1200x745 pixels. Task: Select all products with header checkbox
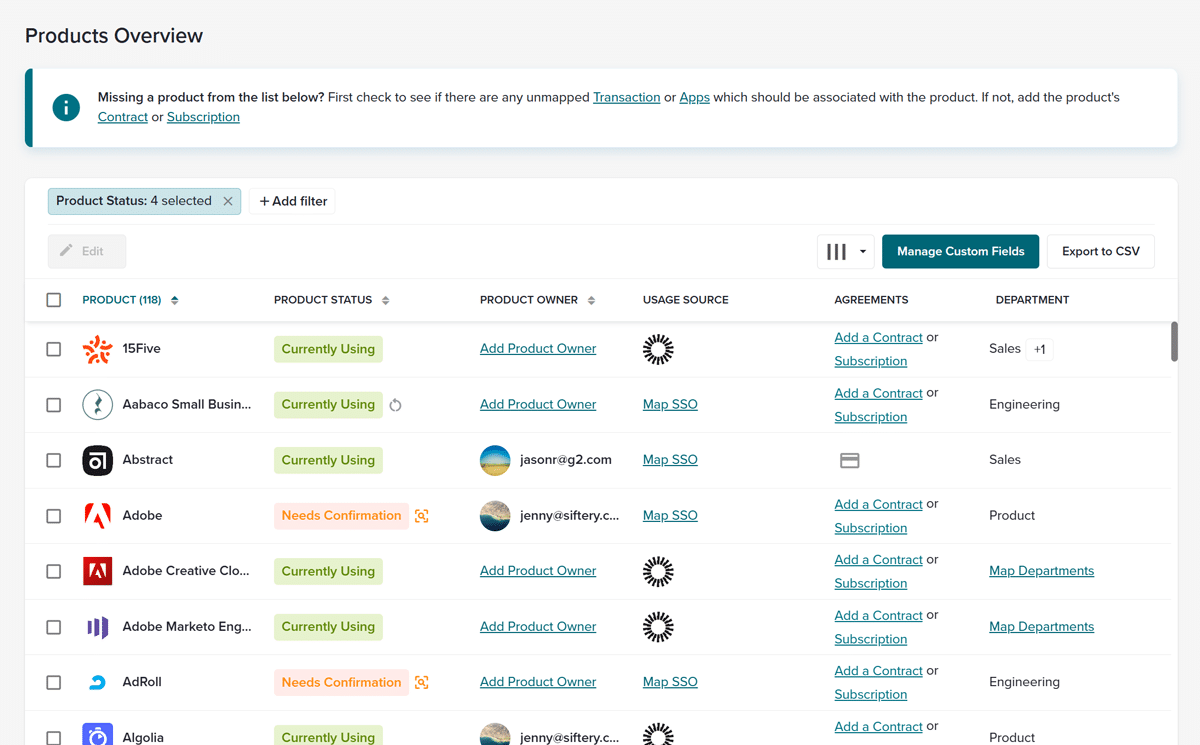(x=54, y=300)
